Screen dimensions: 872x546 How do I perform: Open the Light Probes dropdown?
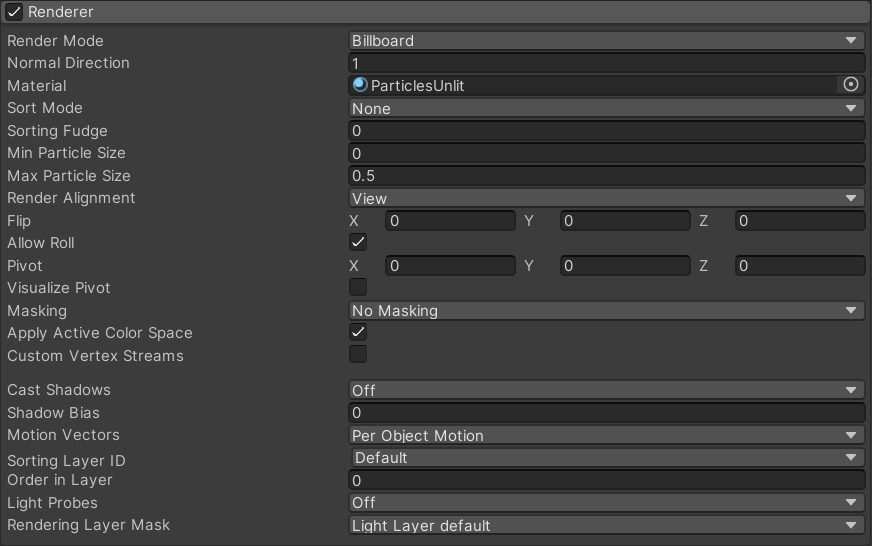pyautogui.click(x=607, y=503)
